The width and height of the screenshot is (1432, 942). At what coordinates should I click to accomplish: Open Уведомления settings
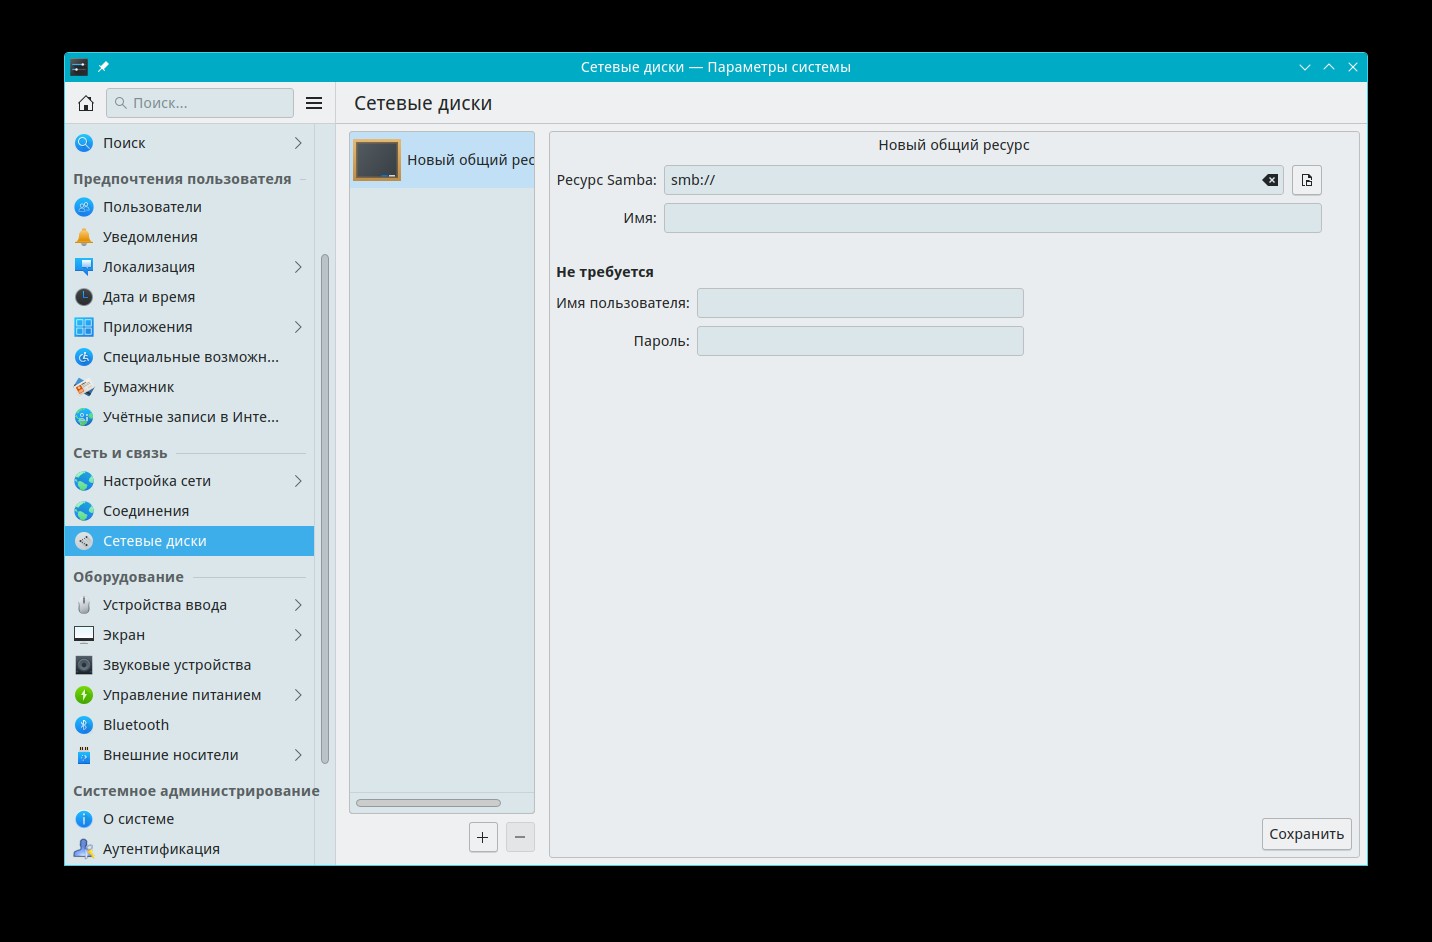[x=189, y=237]
